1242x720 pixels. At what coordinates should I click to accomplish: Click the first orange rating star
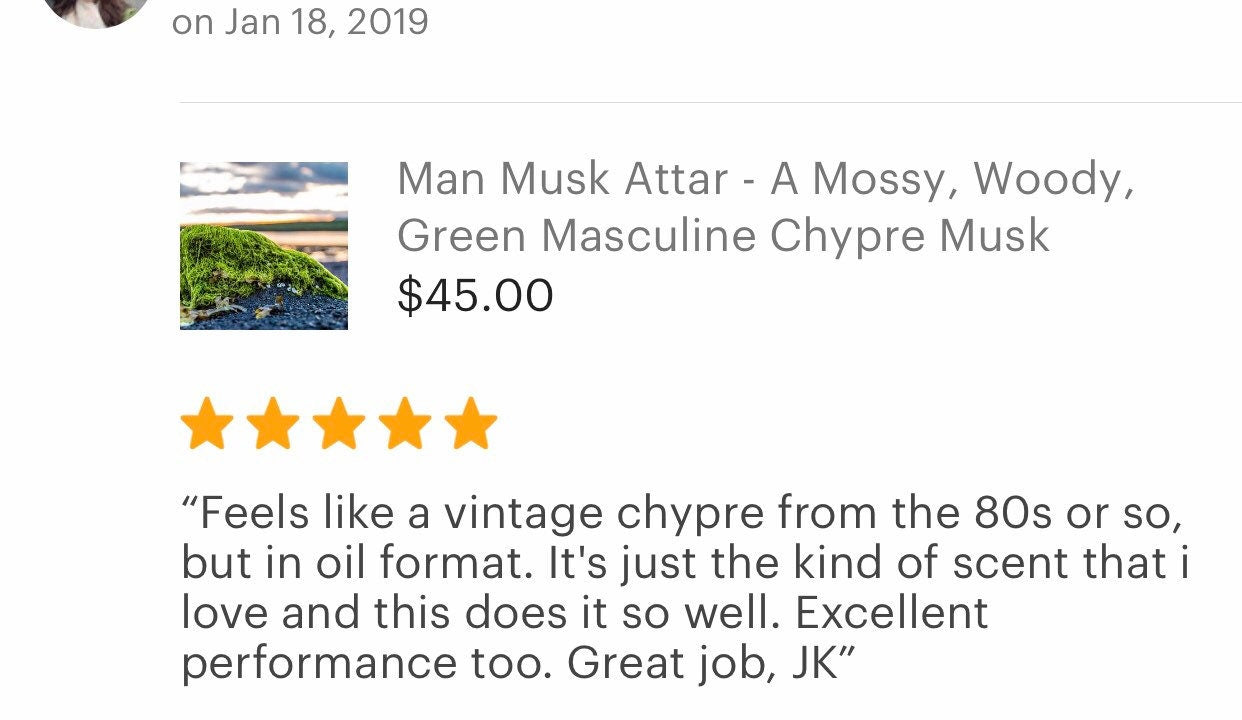point(207,423)
